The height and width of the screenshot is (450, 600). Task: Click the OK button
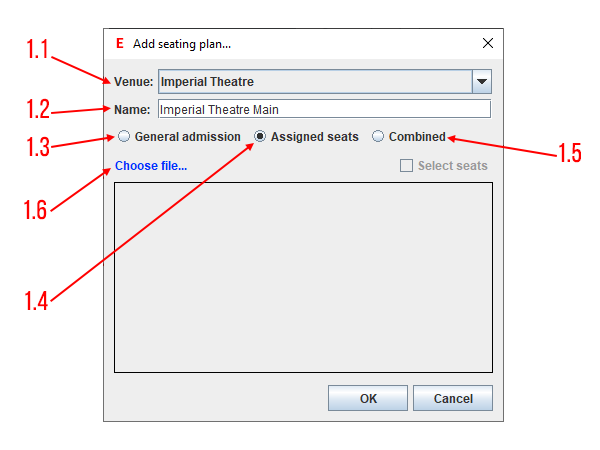[x=368, y=398]
